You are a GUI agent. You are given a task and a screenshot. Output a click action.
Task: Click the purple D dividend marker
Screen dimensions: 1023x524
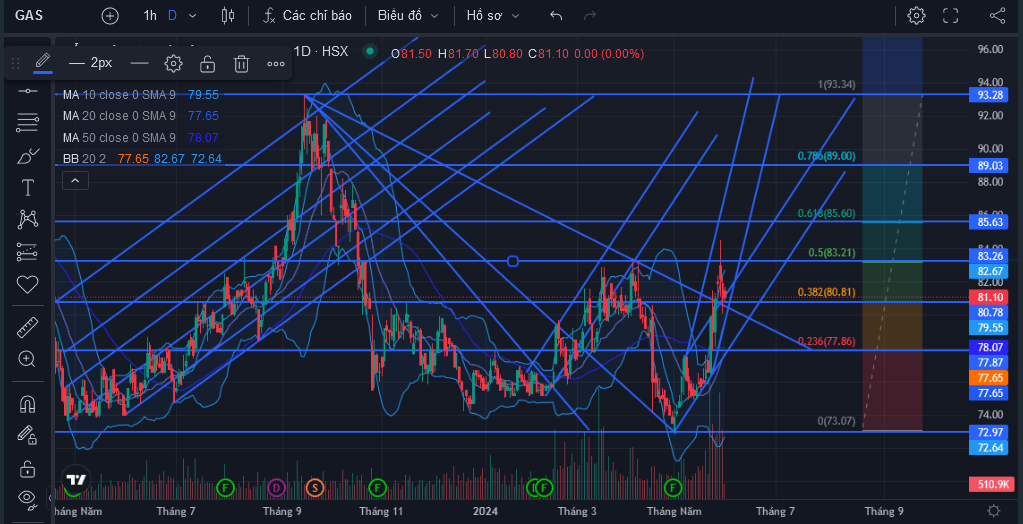[276, 487]
